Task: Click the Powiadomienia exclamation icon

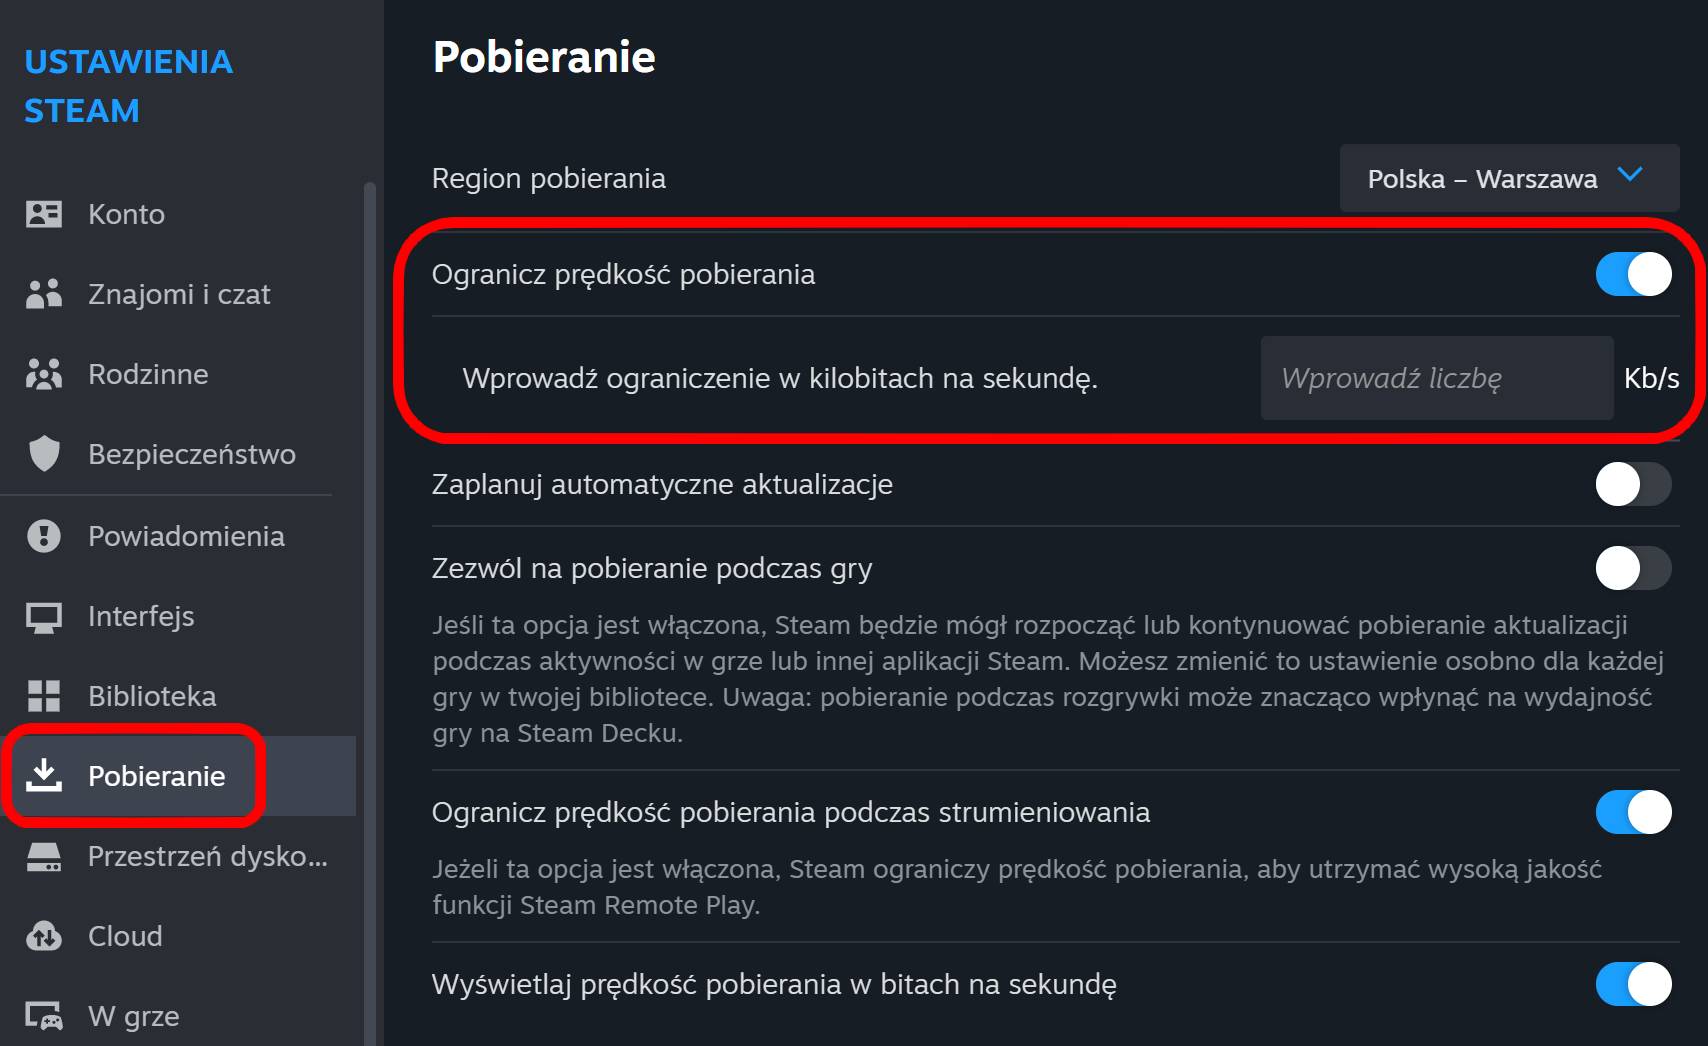Action: click(44, 536)
